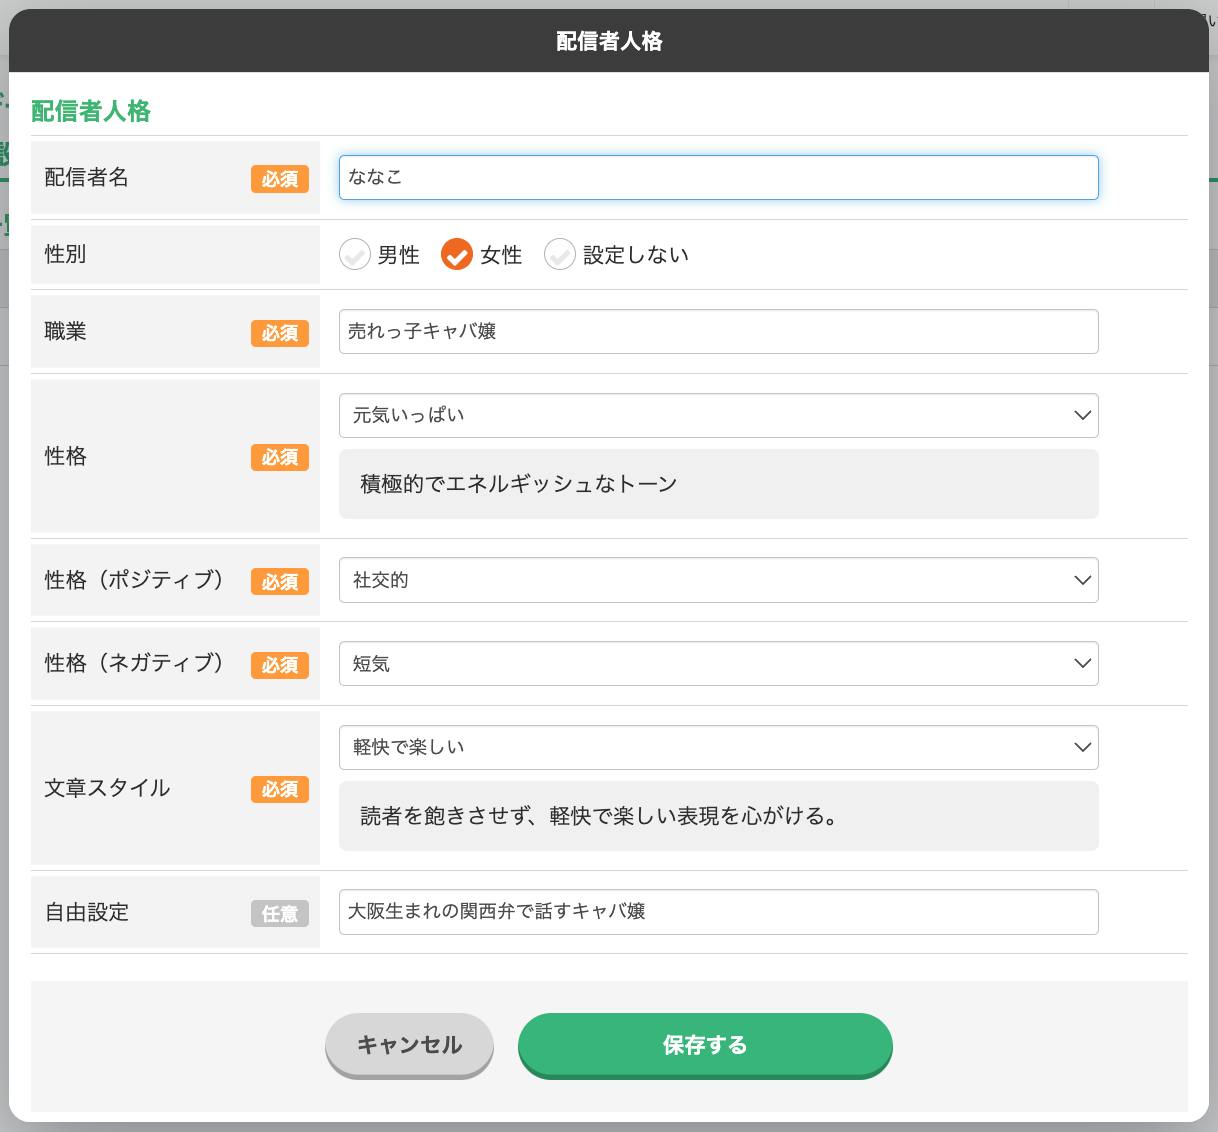Click the 必須 badge beside 配信者名
1218x1132 pixels.
(x=280, y=179)
